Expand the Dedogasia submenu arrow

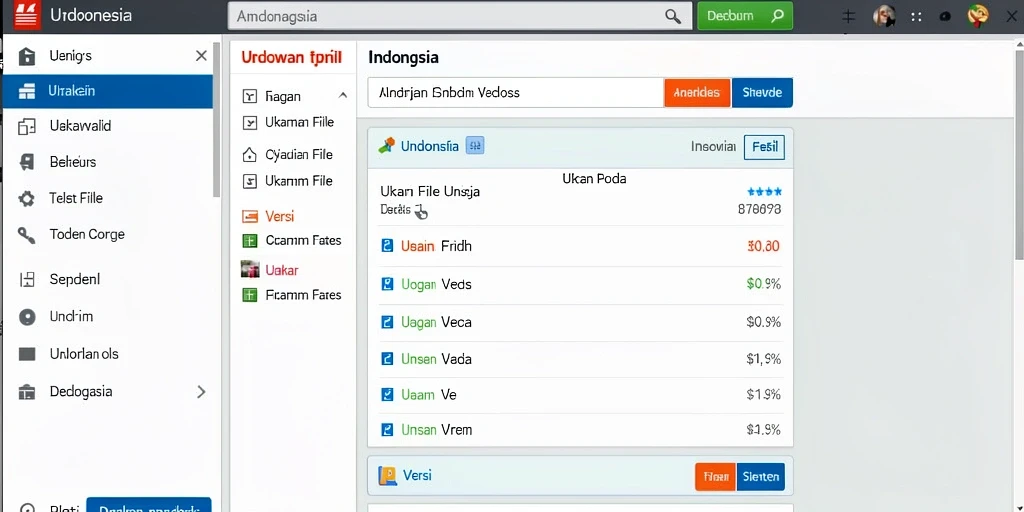click(x=201, y=392)
